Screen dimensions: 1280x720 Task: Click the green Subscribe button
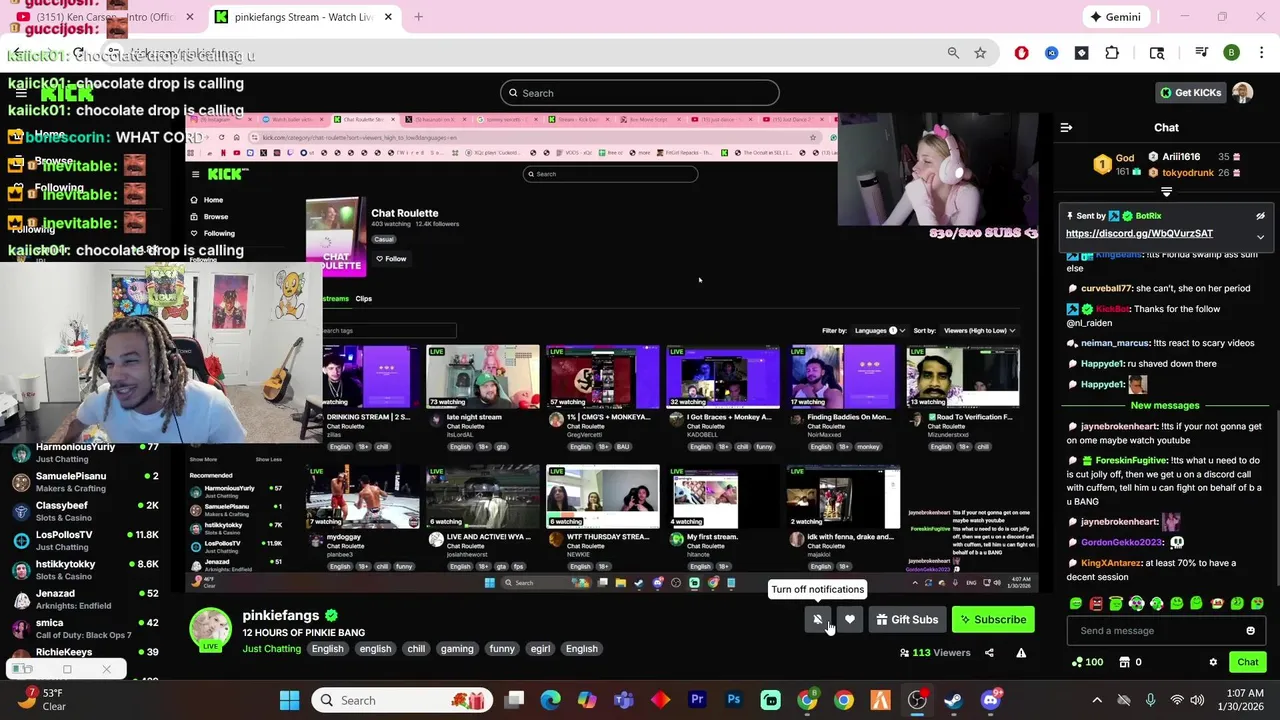(993, 620)
